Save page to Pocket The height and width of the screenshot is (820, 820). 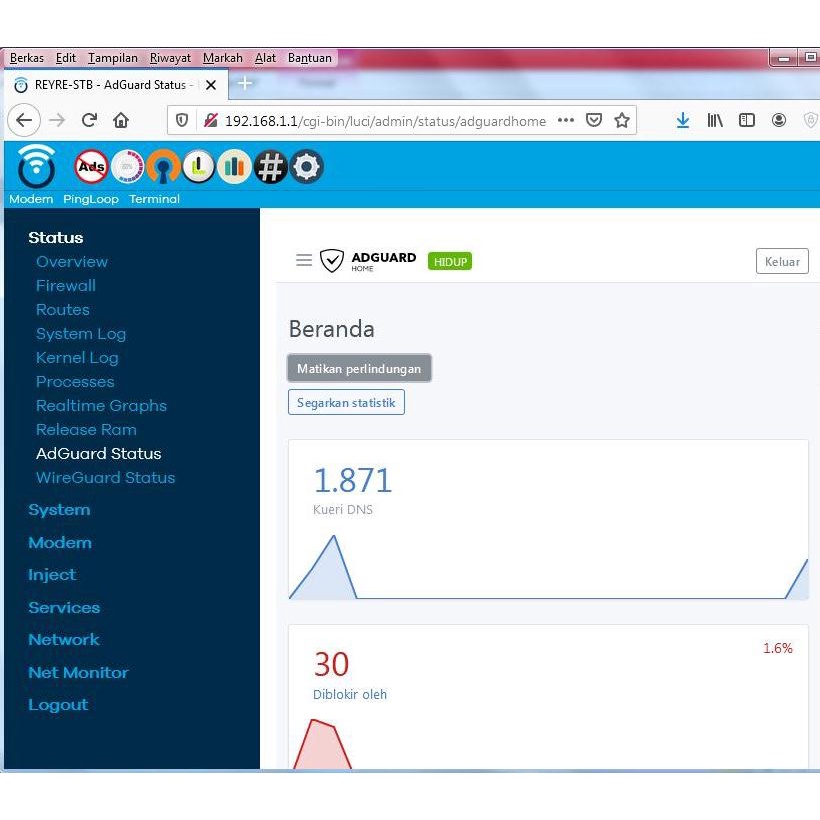594,120
